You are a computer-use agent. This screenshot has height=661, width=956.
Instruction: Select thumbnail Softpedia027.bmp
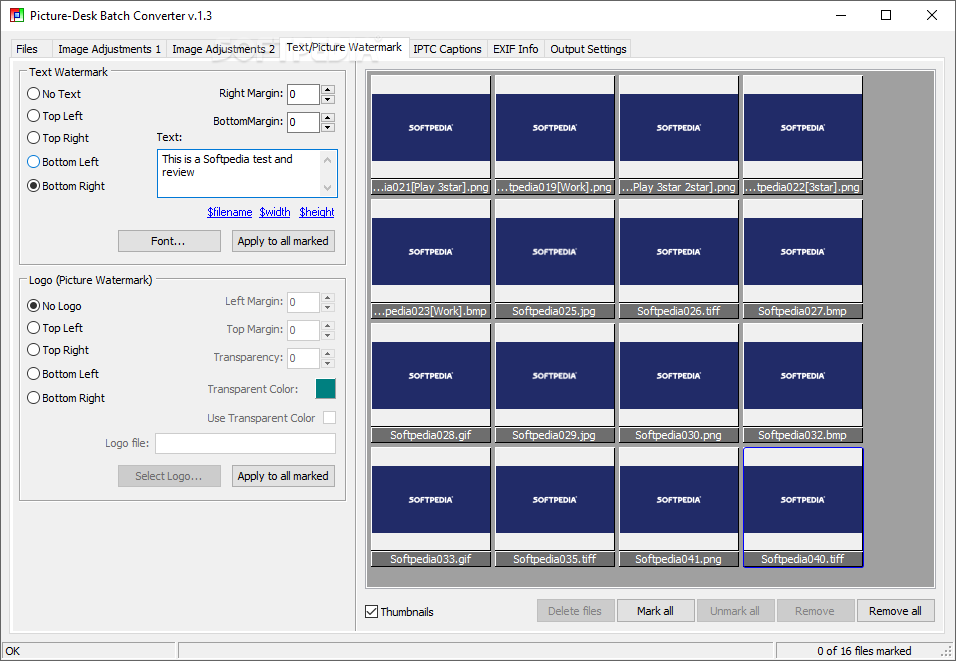click(802, 259)
